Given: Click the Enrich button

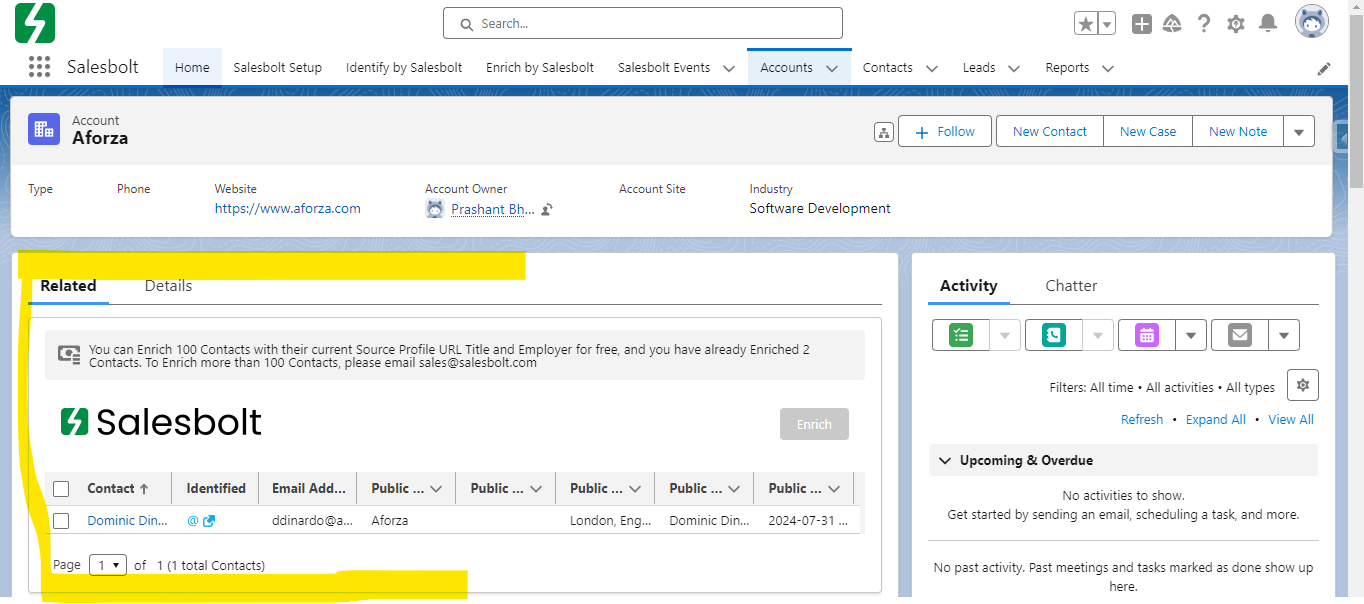Looking at the screenshot, I should click(x=814, y=424).
